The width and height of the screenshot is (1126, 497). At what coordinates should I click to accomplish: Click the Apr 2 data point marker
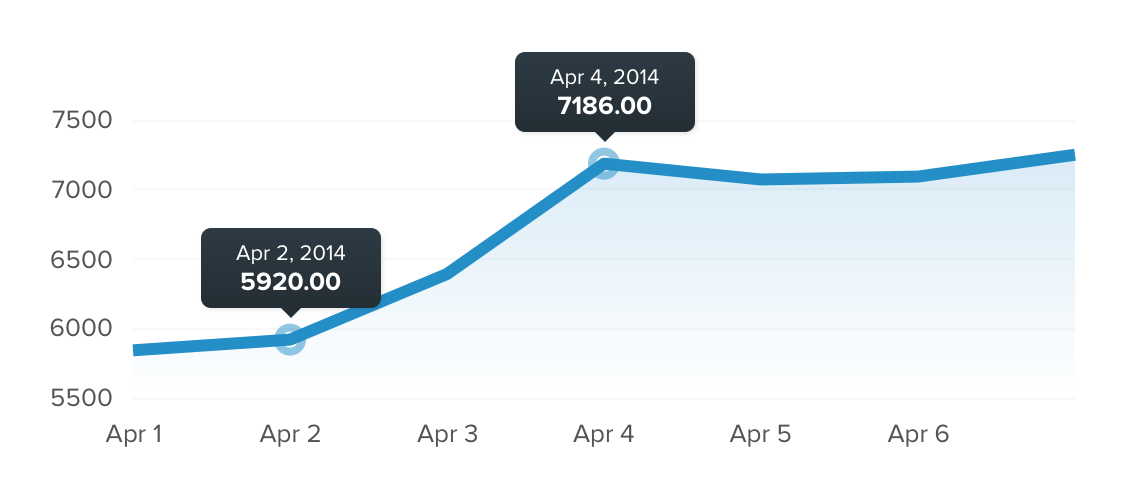tap(290, 339)
